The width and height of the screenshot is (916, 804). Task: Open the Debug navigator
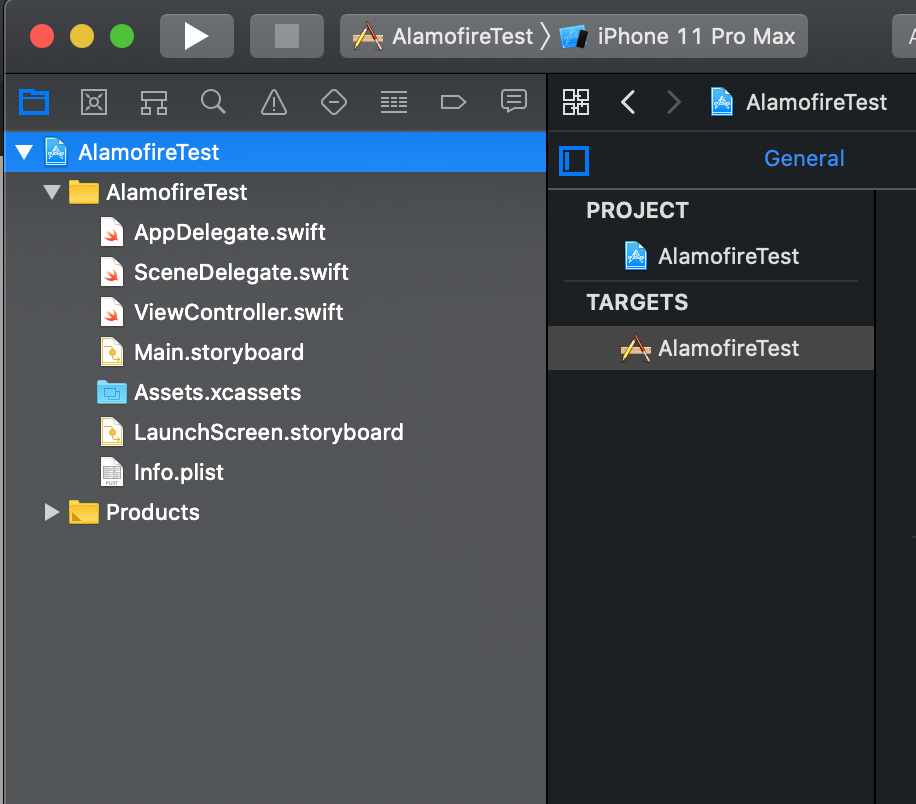click(x=394, y=102)
